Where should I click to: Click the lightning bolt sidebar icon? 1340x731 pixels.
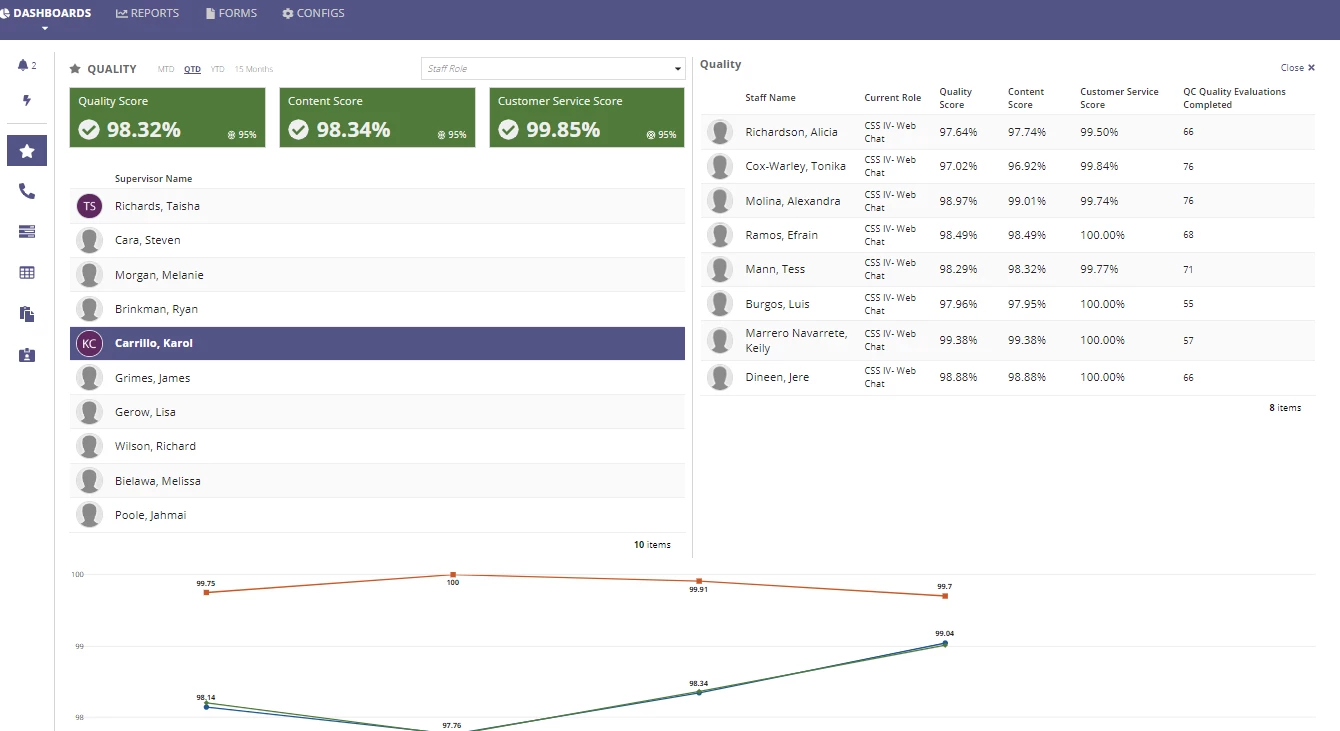click(x=27, y=100)
